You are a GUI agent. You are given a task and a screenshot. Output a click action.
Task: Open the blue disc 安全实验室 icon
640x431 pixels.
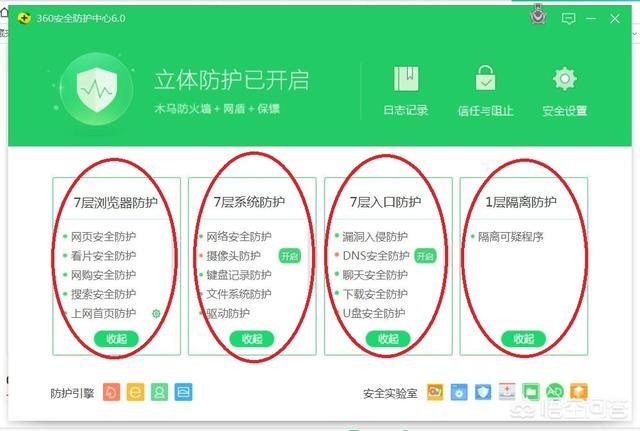pyautogui.click(x=459, y=392)
